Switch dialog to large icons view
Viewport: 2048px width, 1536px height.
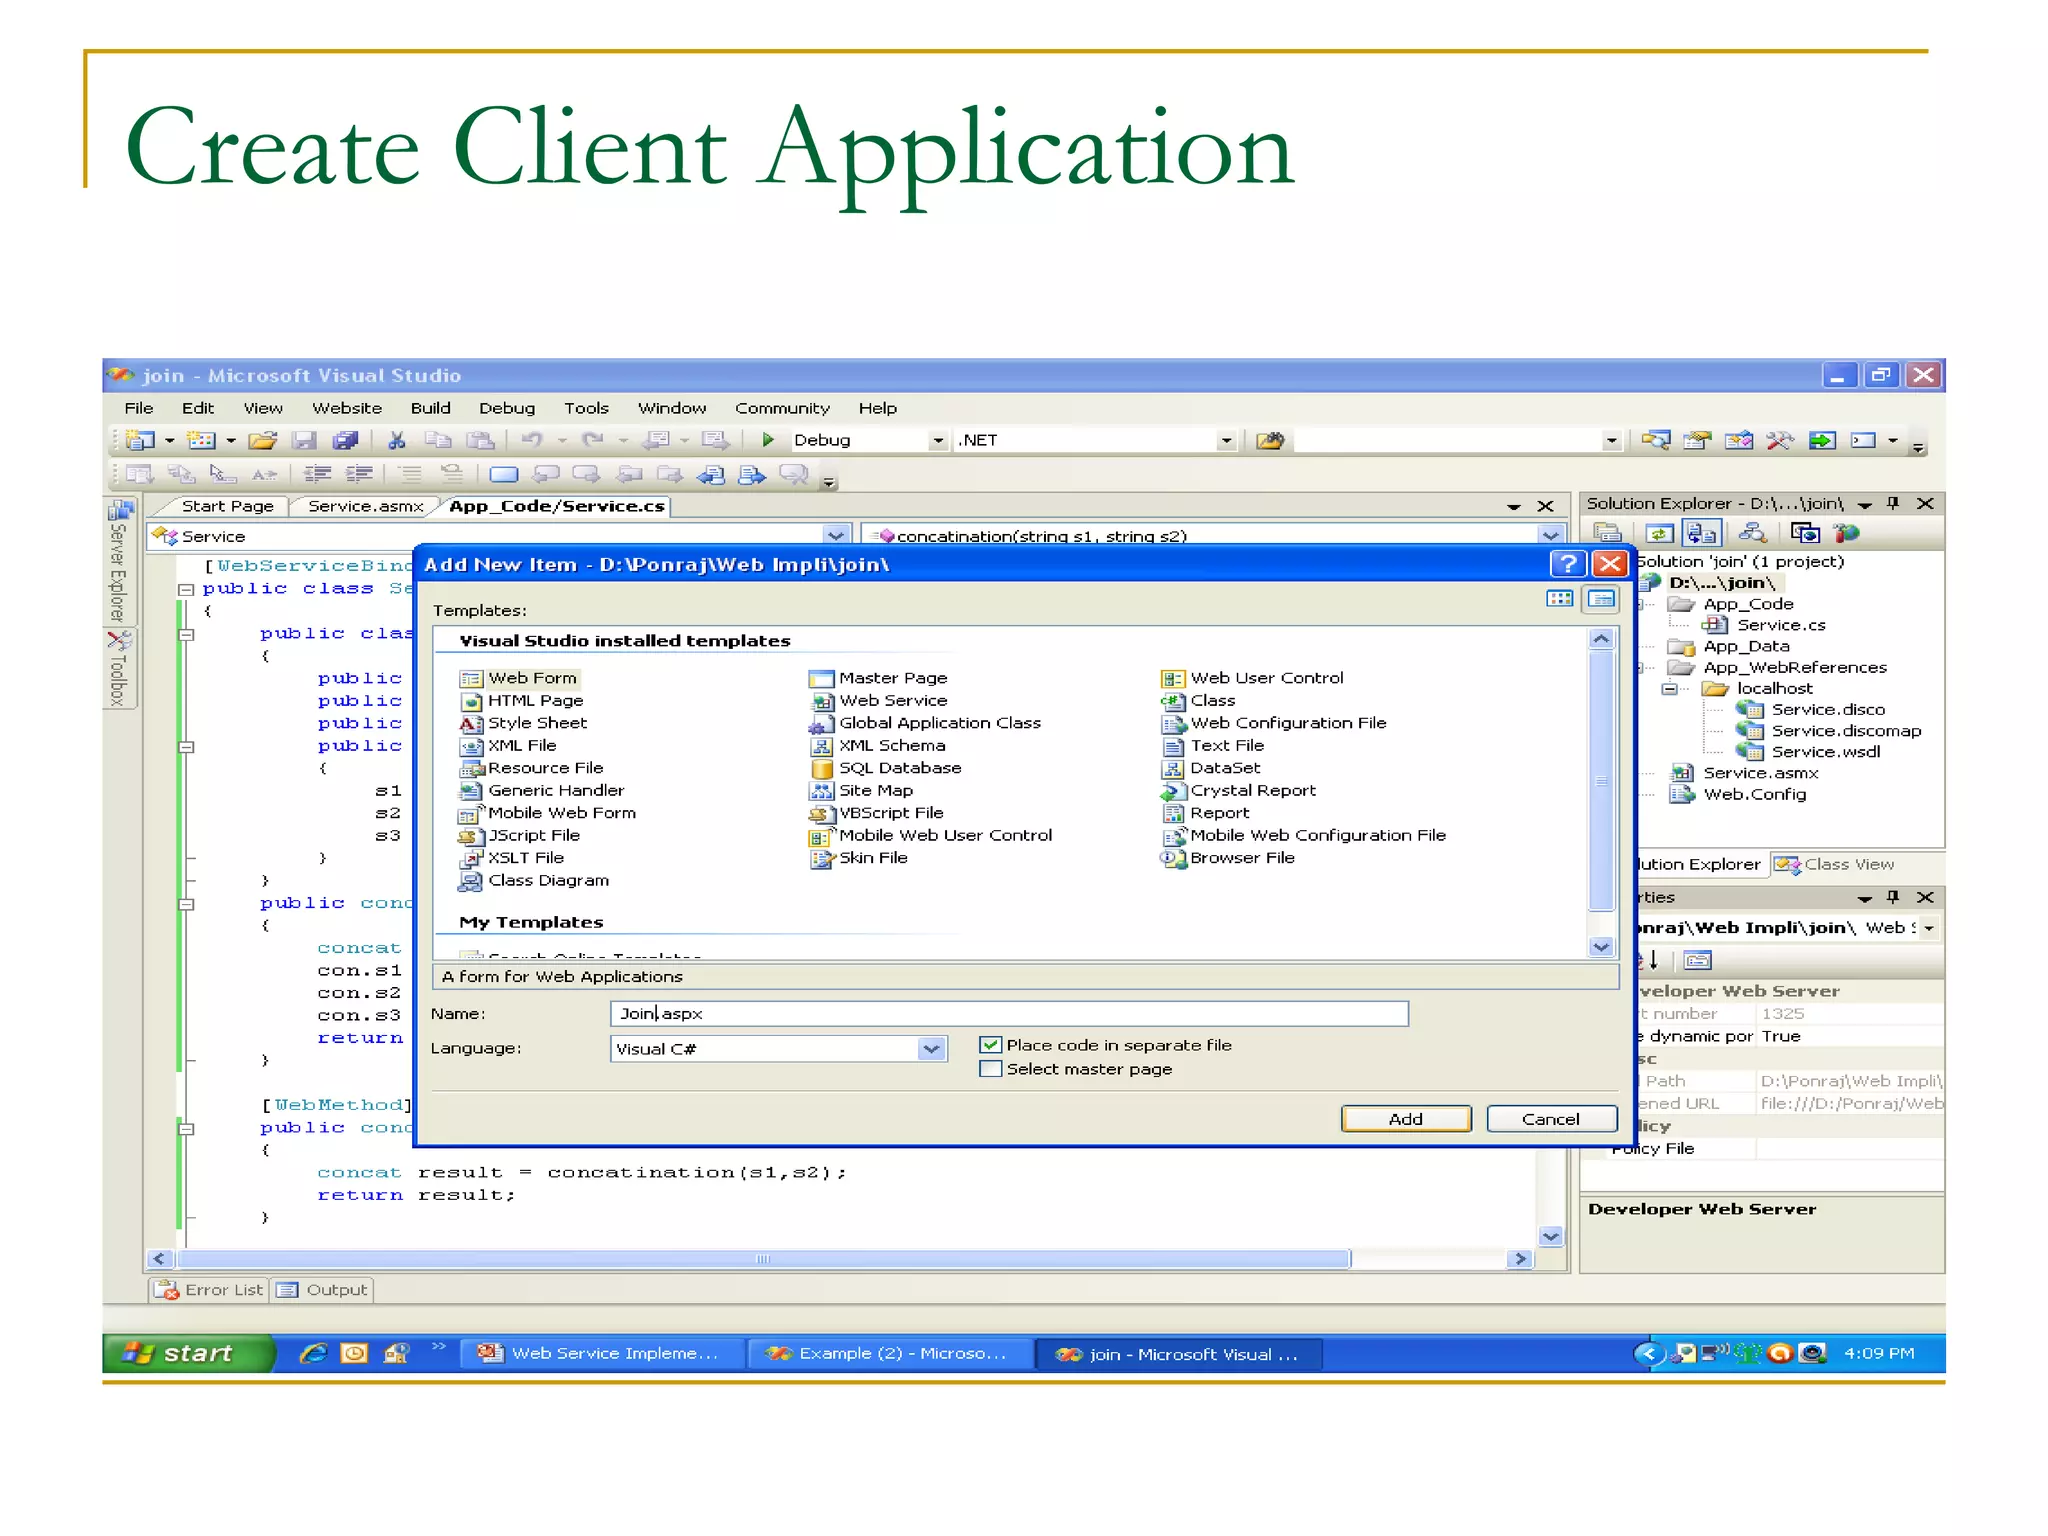pyautogui.click(x=1560, y=599)
